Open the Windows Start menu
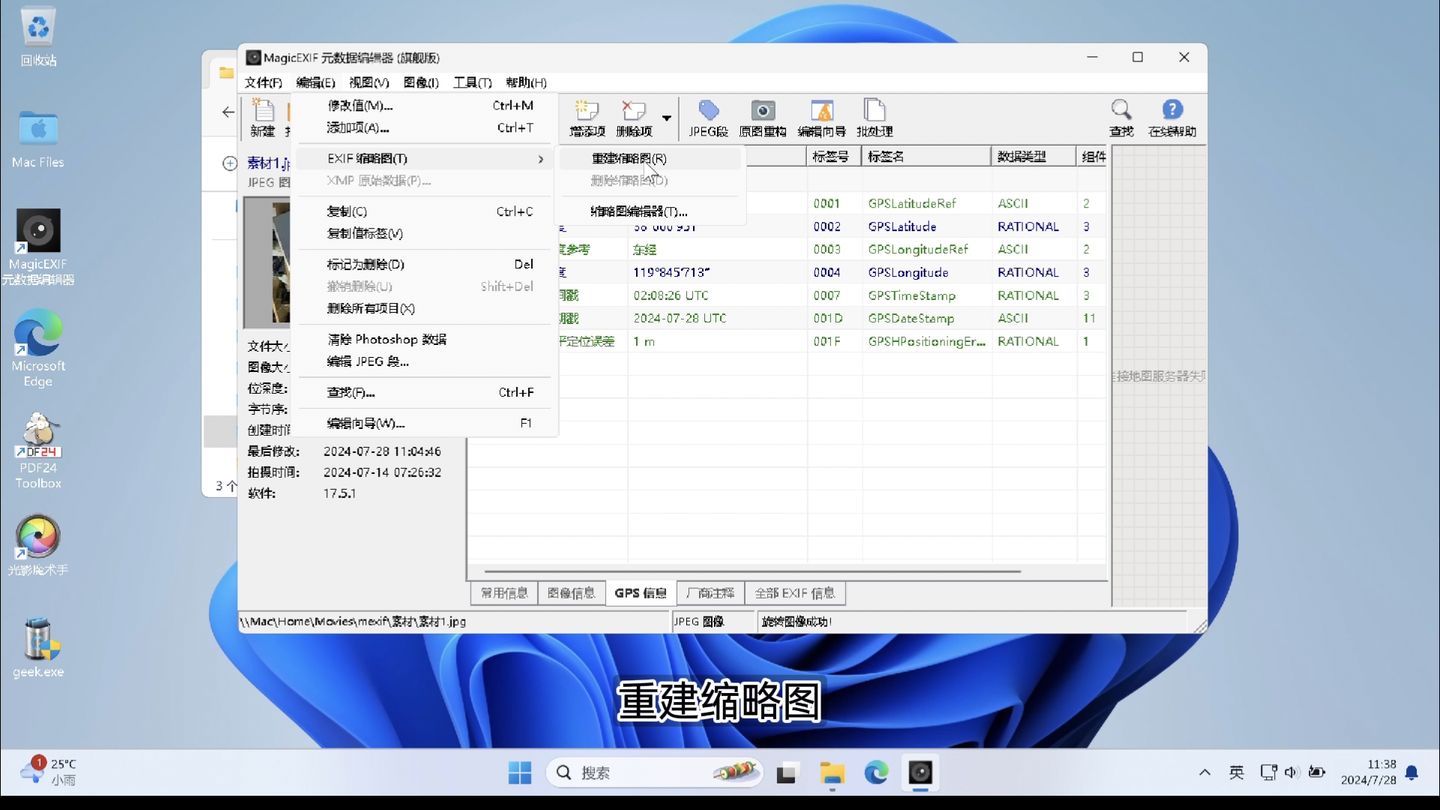1440x810 pixels. (x=520, y=772)
